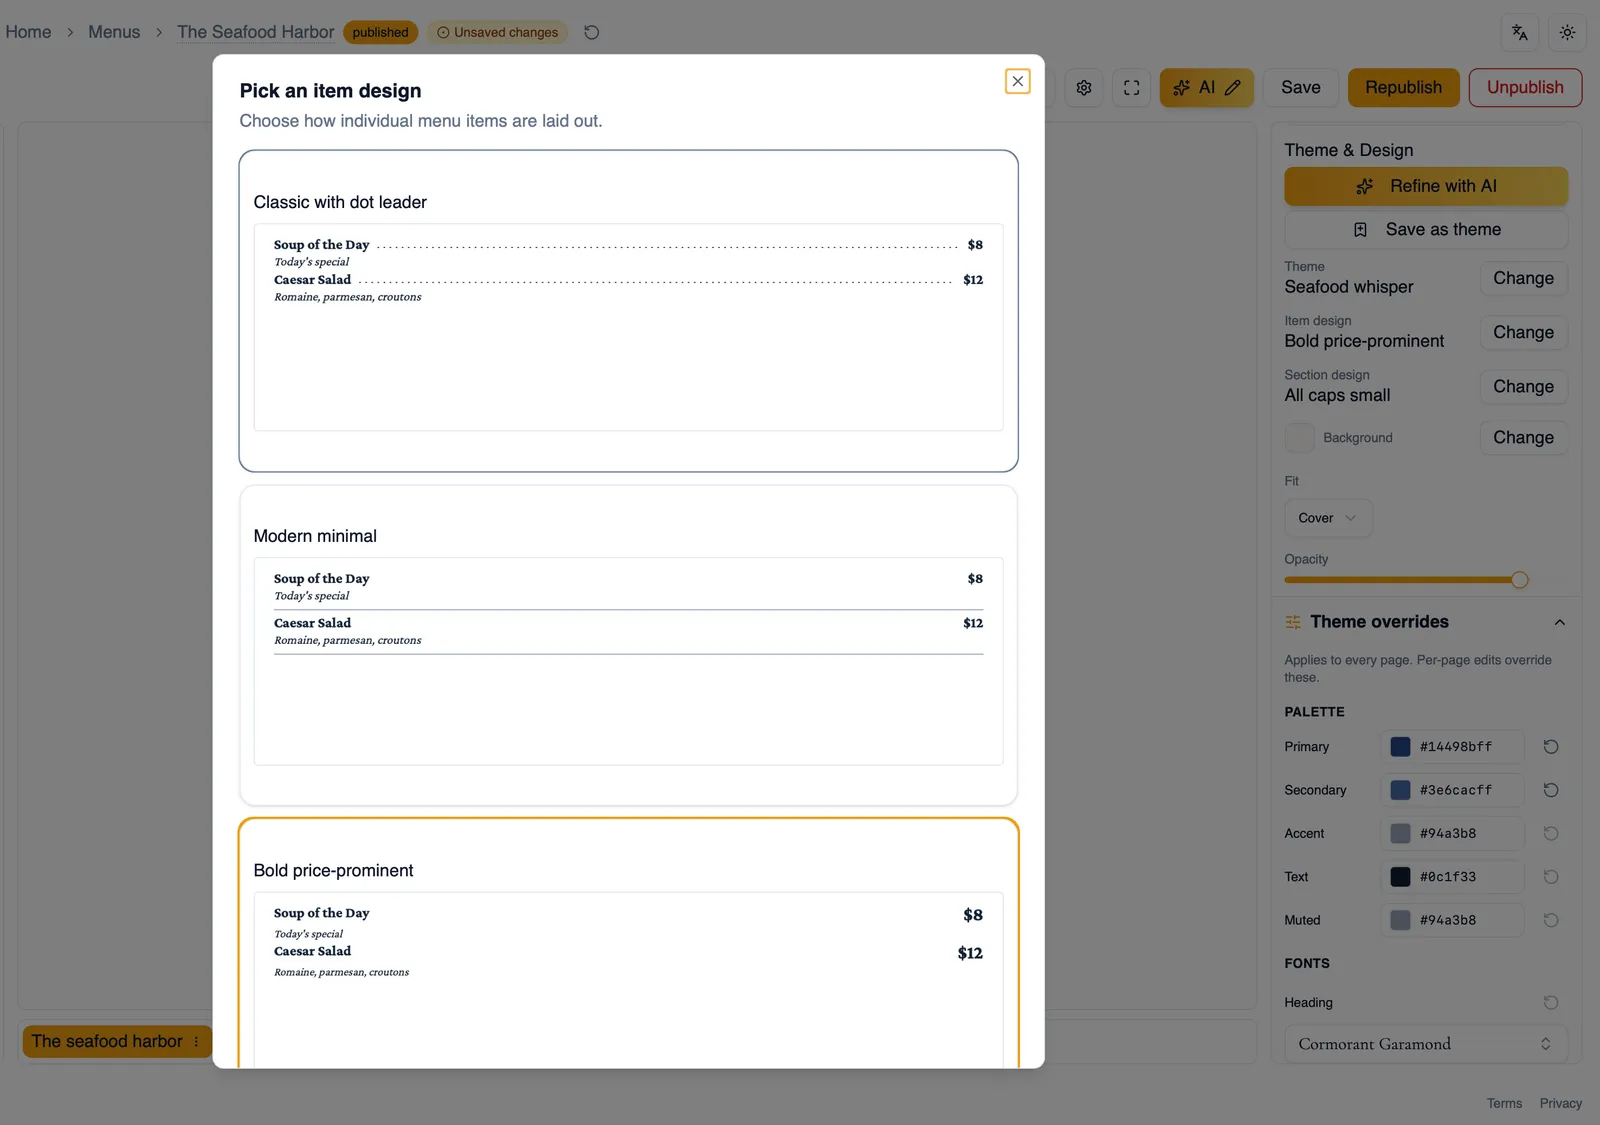Viewport: 1600px width, 1125px height.
Task: Open the language translation icon
Action: coord(1519,32)
